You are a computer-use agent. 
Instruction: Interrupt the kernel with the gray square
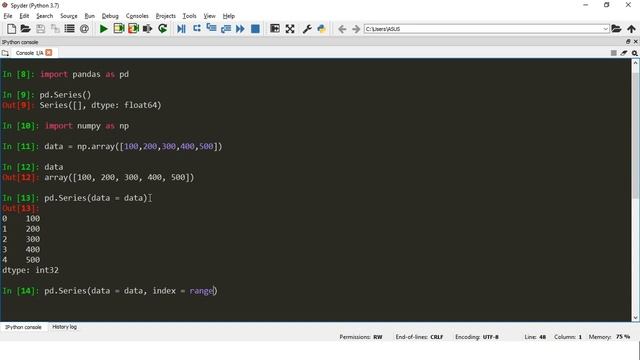613,53
